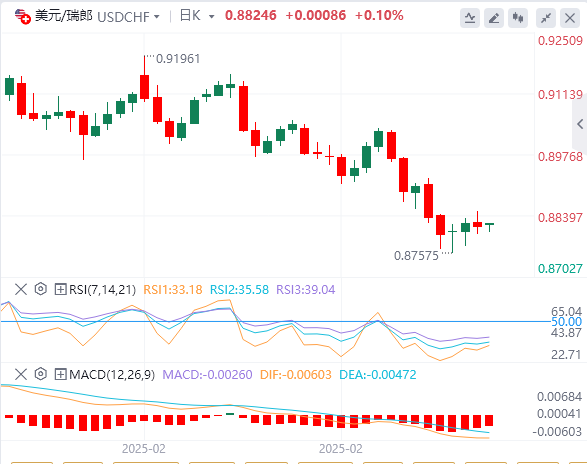Click the 0.92509 price axis label
Viewport: 587px width, 464px height.
click(560, 40)
